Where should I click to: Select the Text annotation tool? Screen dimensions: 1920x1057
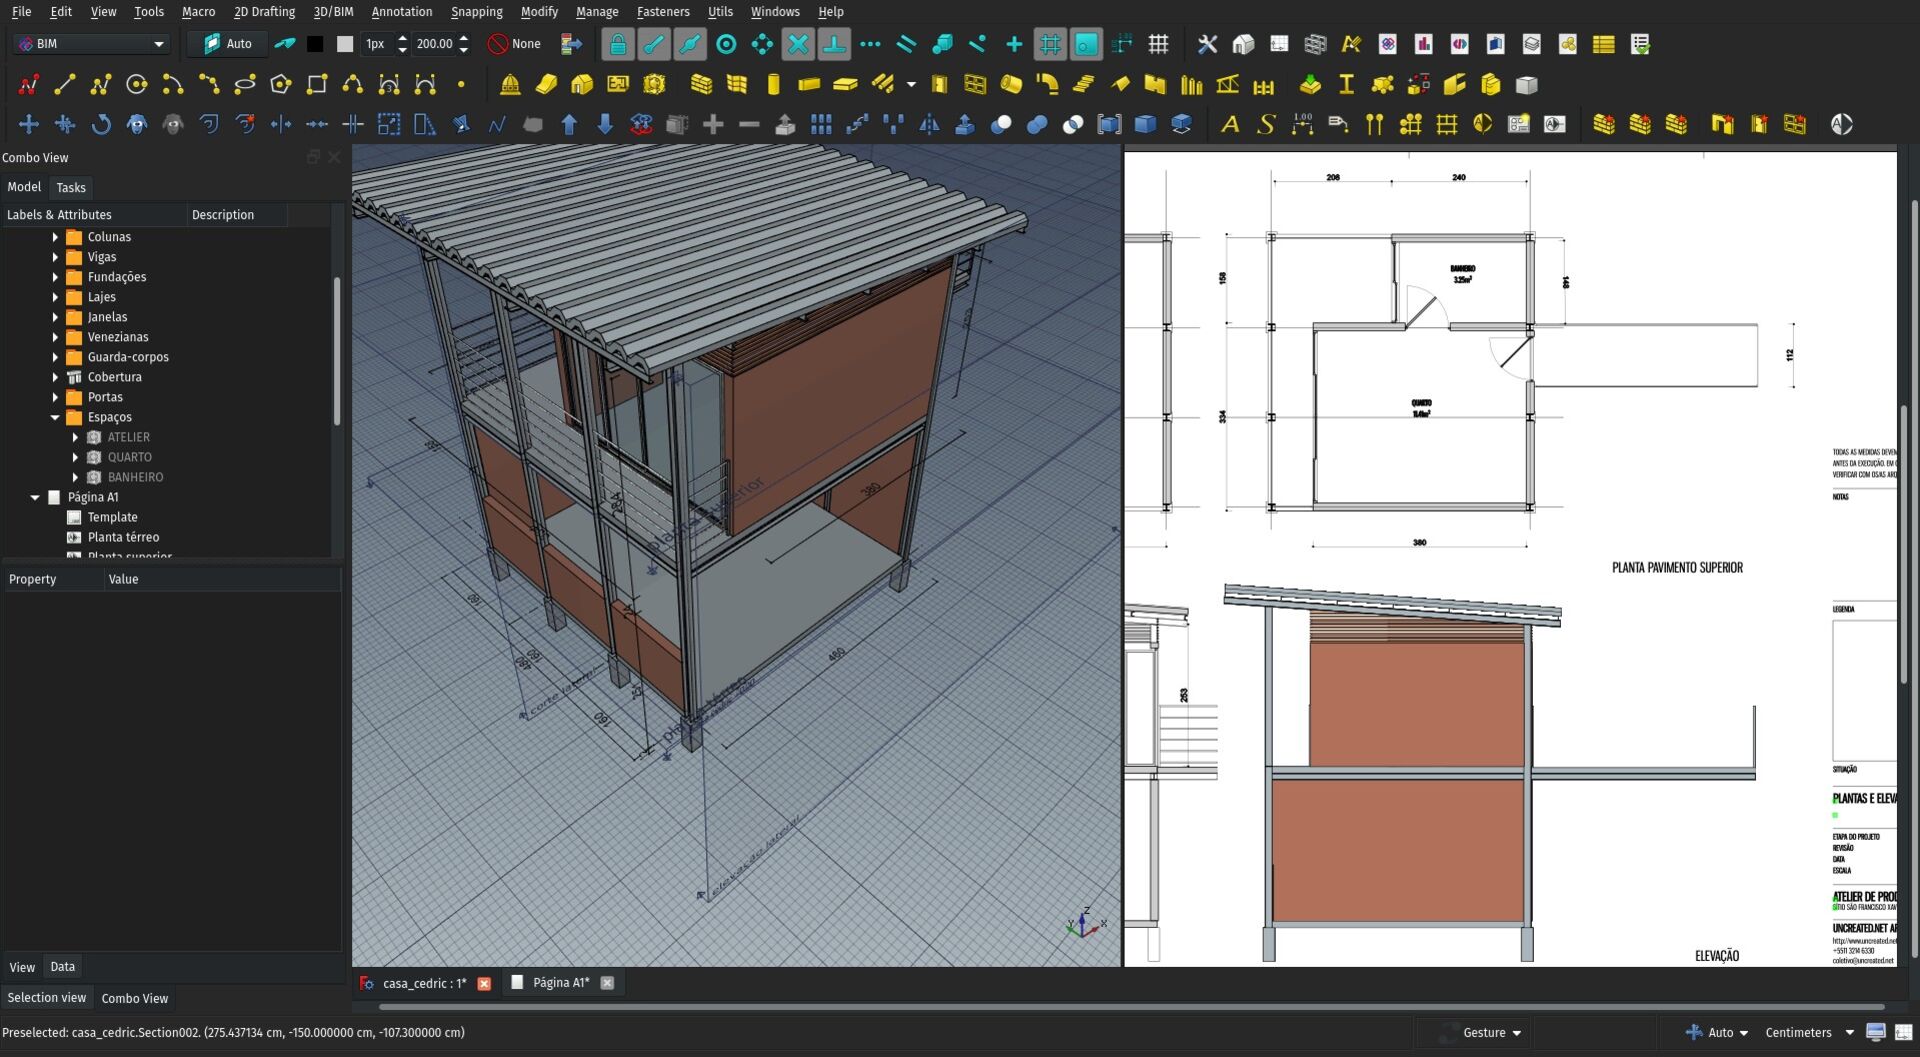tap(1230, 125)
